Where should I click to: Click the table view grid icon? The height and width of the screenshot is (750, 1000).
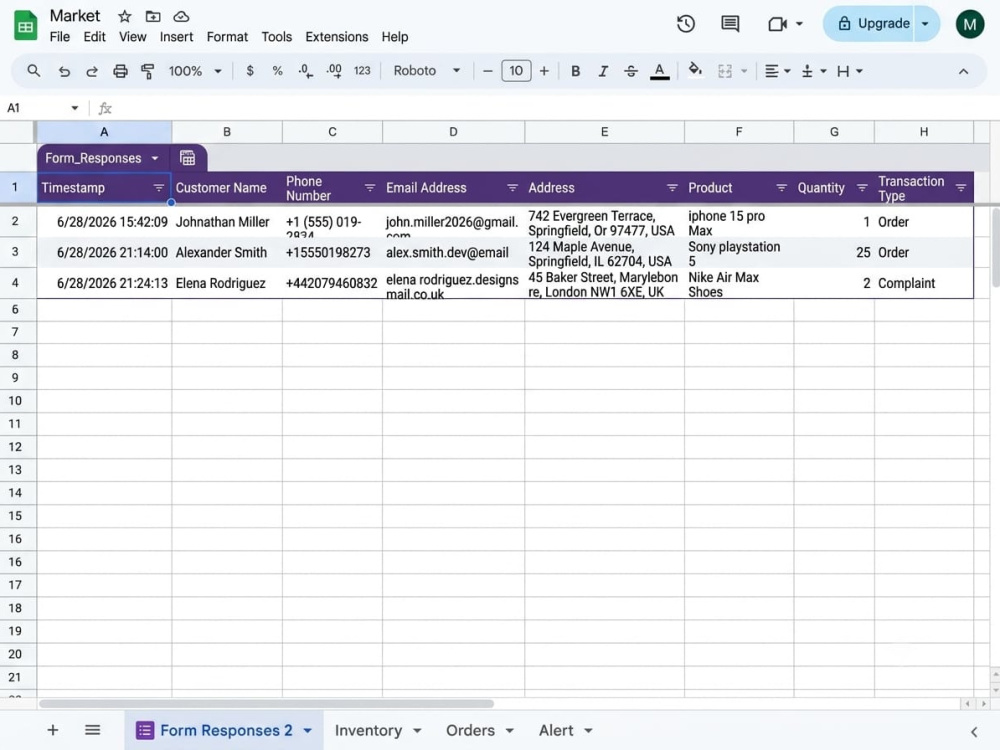188,158
